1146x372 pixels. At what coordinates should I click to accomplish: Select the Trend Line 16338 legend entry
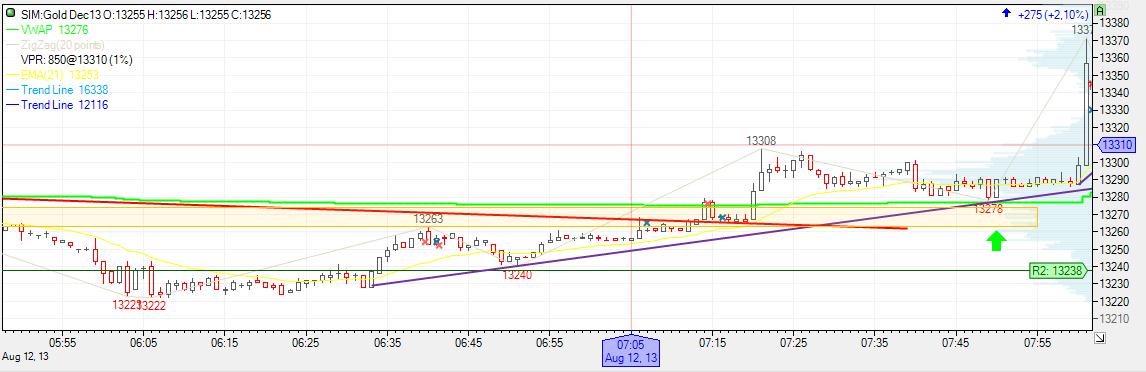57,90
